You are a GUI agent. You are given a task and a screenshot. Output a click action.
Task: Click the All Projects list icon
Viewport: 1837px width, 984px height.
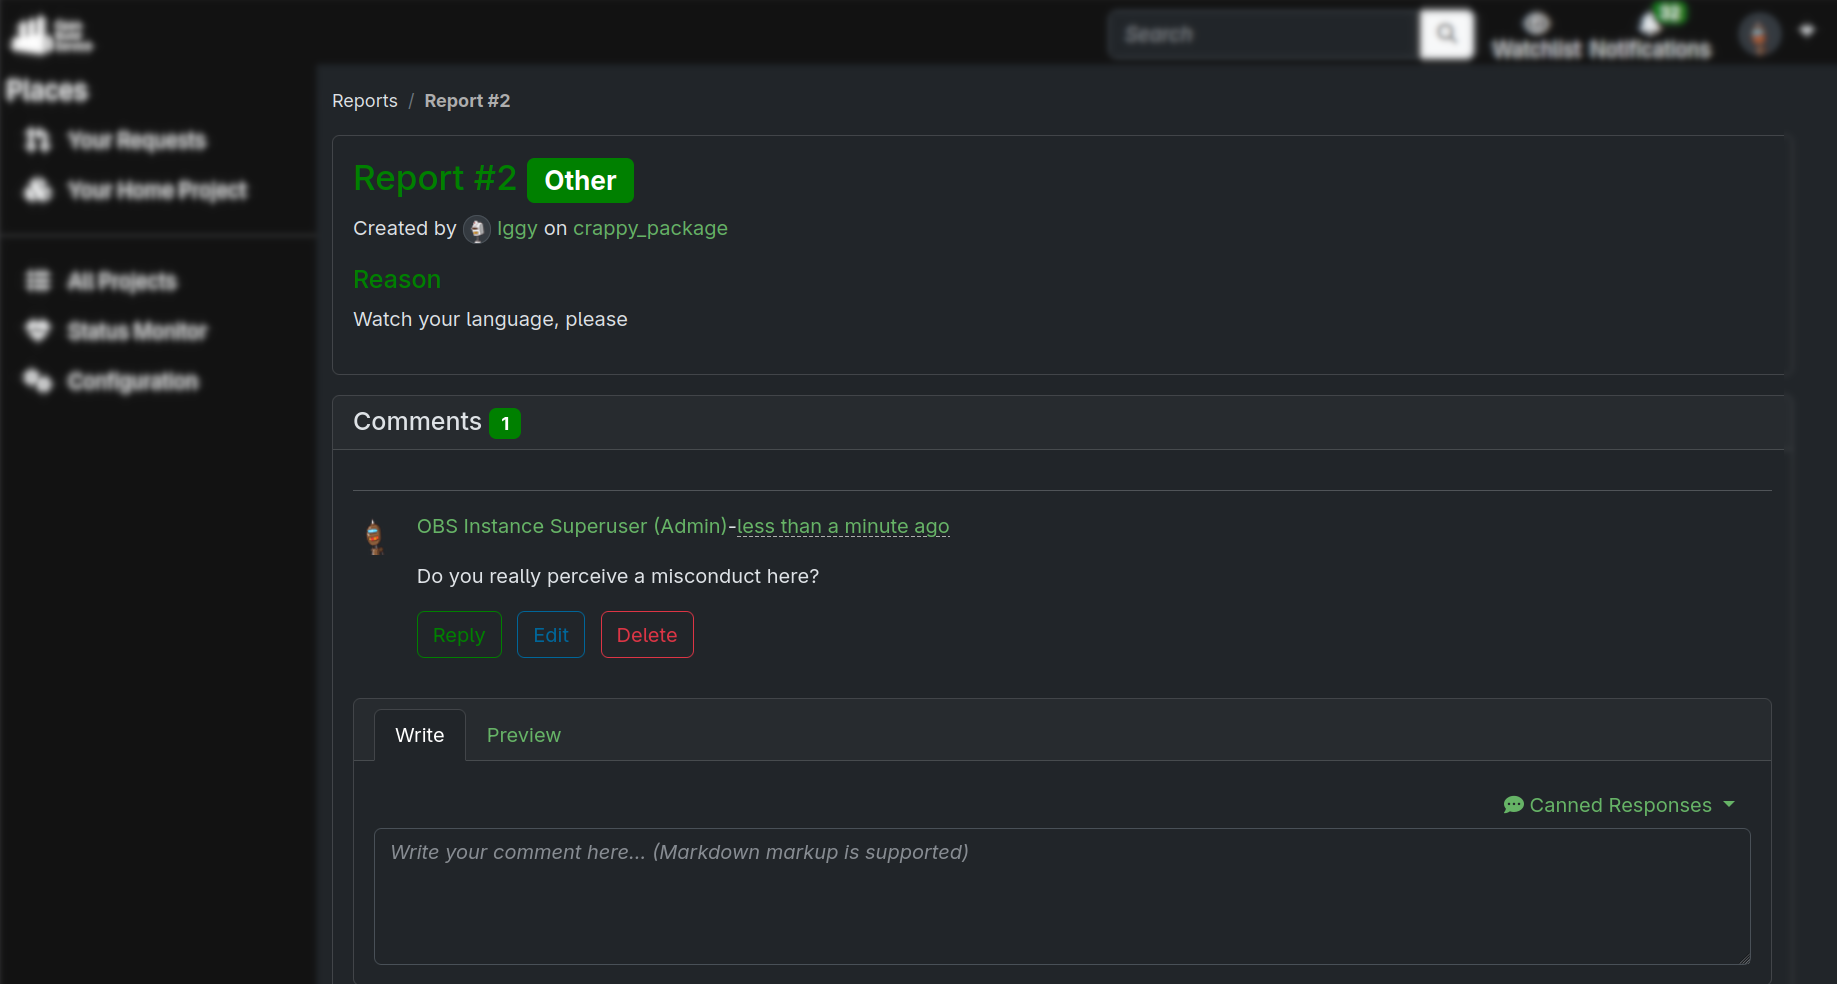tap(38, 281)
